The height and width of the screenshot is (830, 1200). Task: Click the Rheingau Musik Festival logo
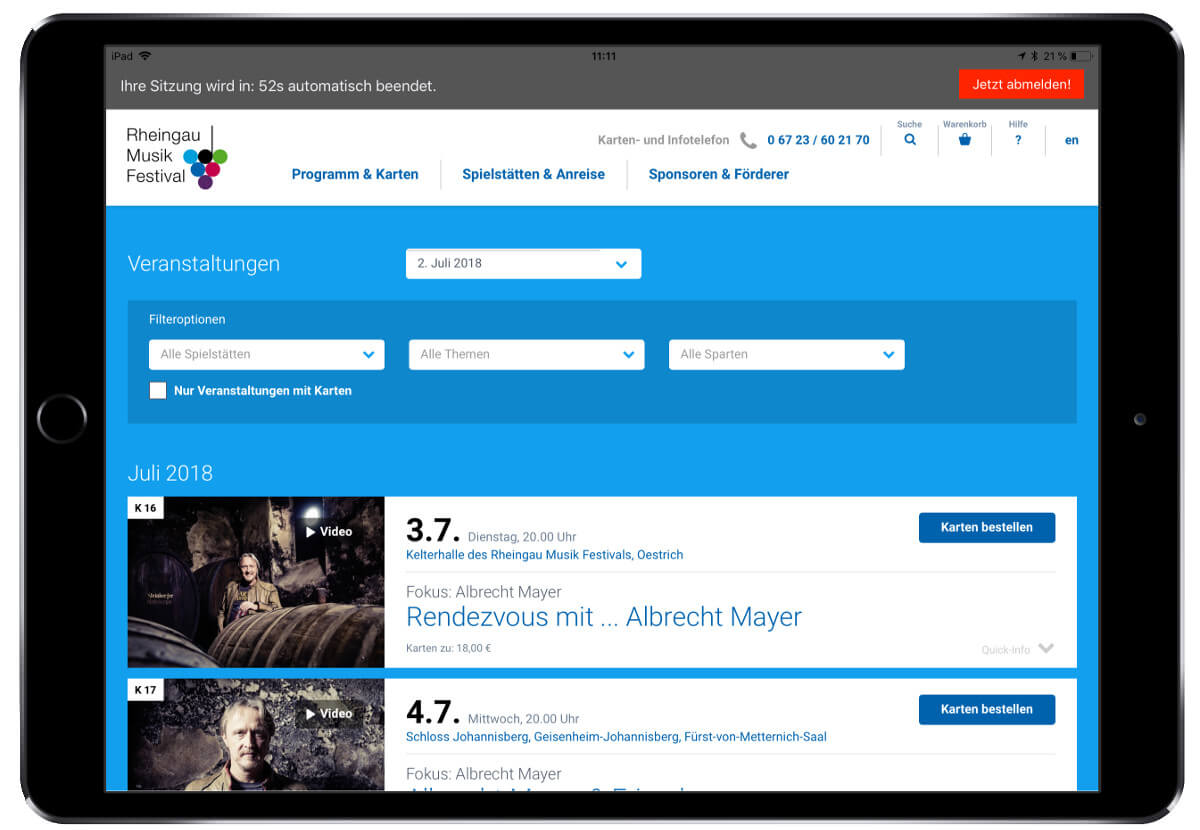tap(177, 157)
